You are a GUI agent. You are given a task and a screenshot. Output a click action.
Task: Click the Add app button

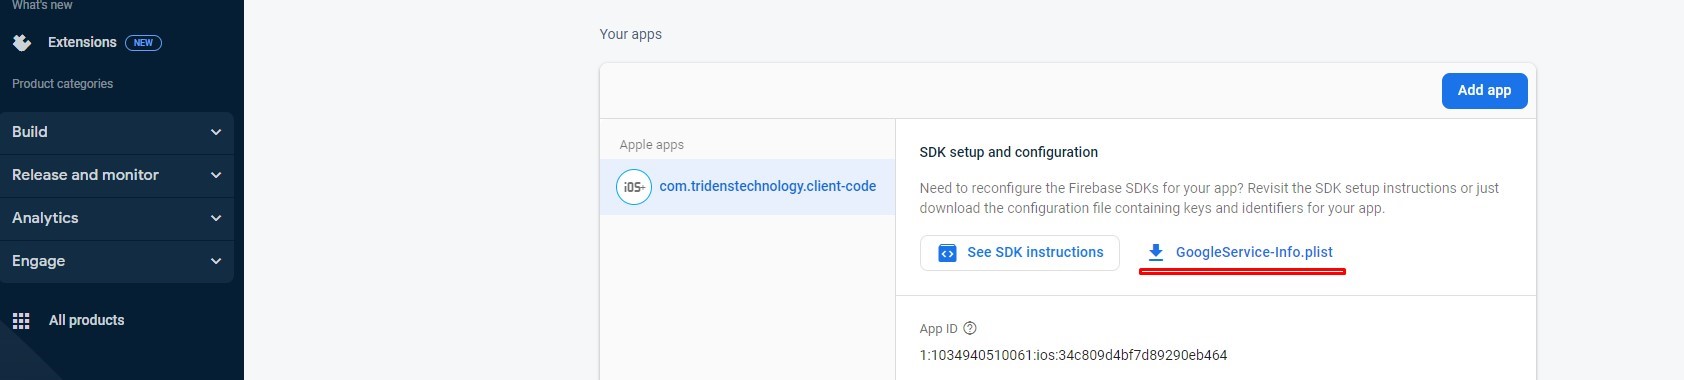(1484, 90)
